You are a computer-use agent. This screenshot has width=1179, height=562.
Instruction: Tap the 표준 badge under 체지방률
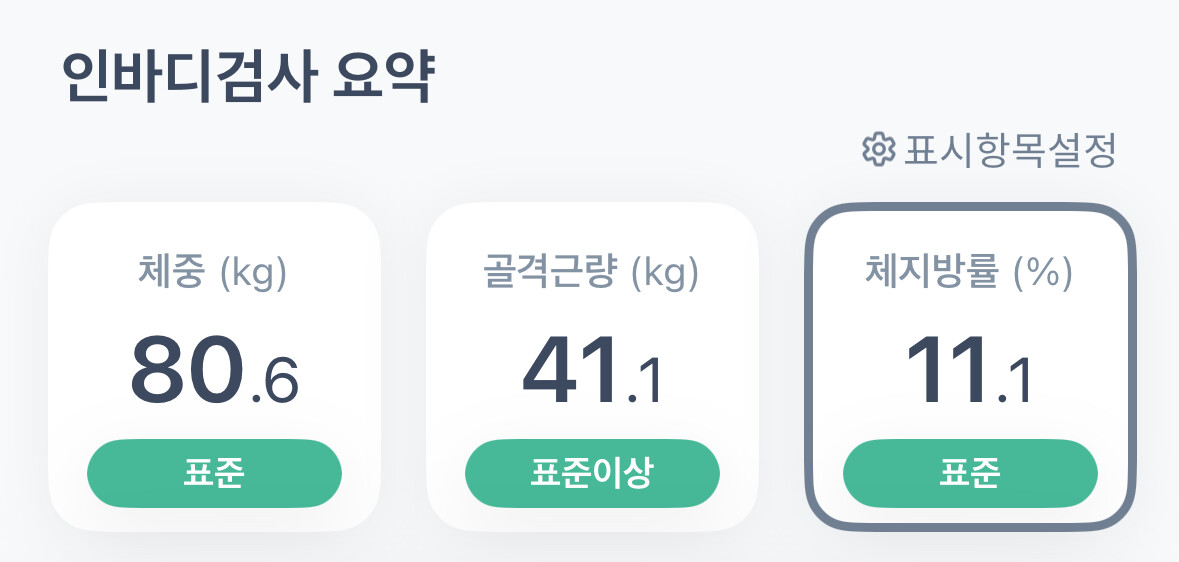pyautogui.click(x=970, y=473)
